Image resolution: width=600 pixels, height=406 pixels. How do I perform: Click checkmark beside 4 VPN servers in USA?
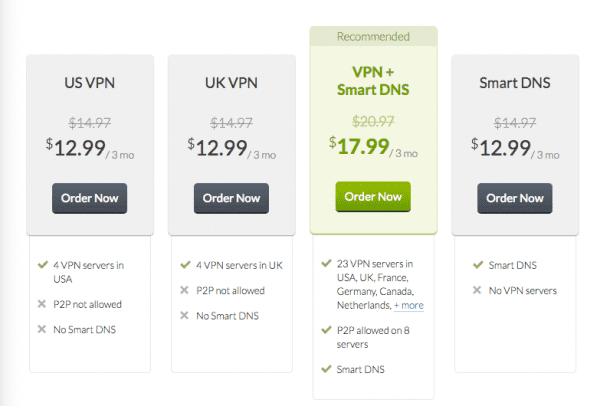[42, 265]
